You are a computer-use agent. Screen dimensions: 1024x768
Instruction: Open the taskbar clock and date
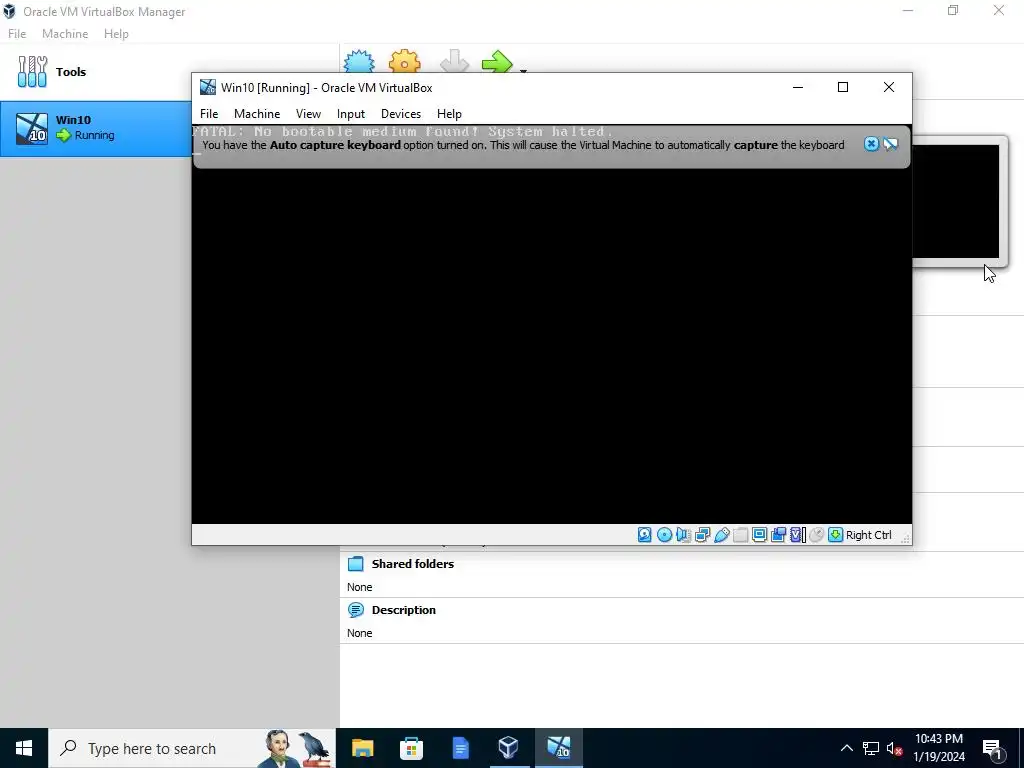click(x=939, y=748)
